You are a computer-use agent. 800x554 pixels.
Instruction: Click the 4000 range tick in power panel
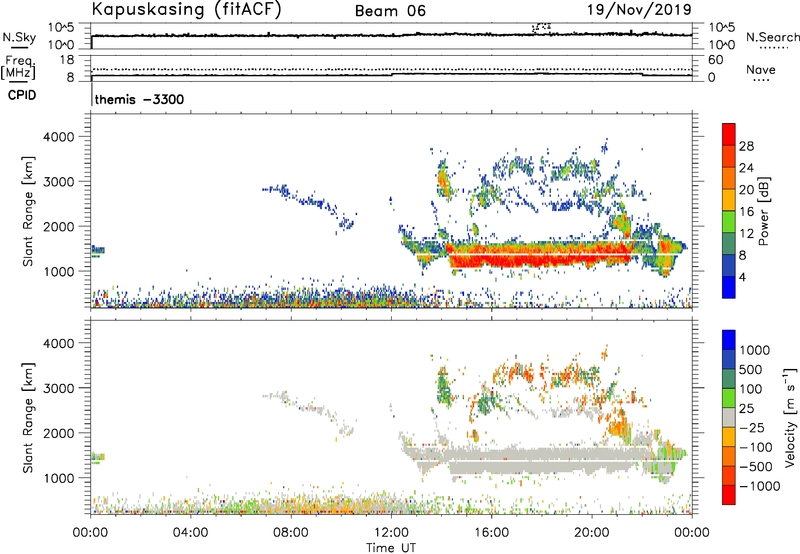[59, 137]
